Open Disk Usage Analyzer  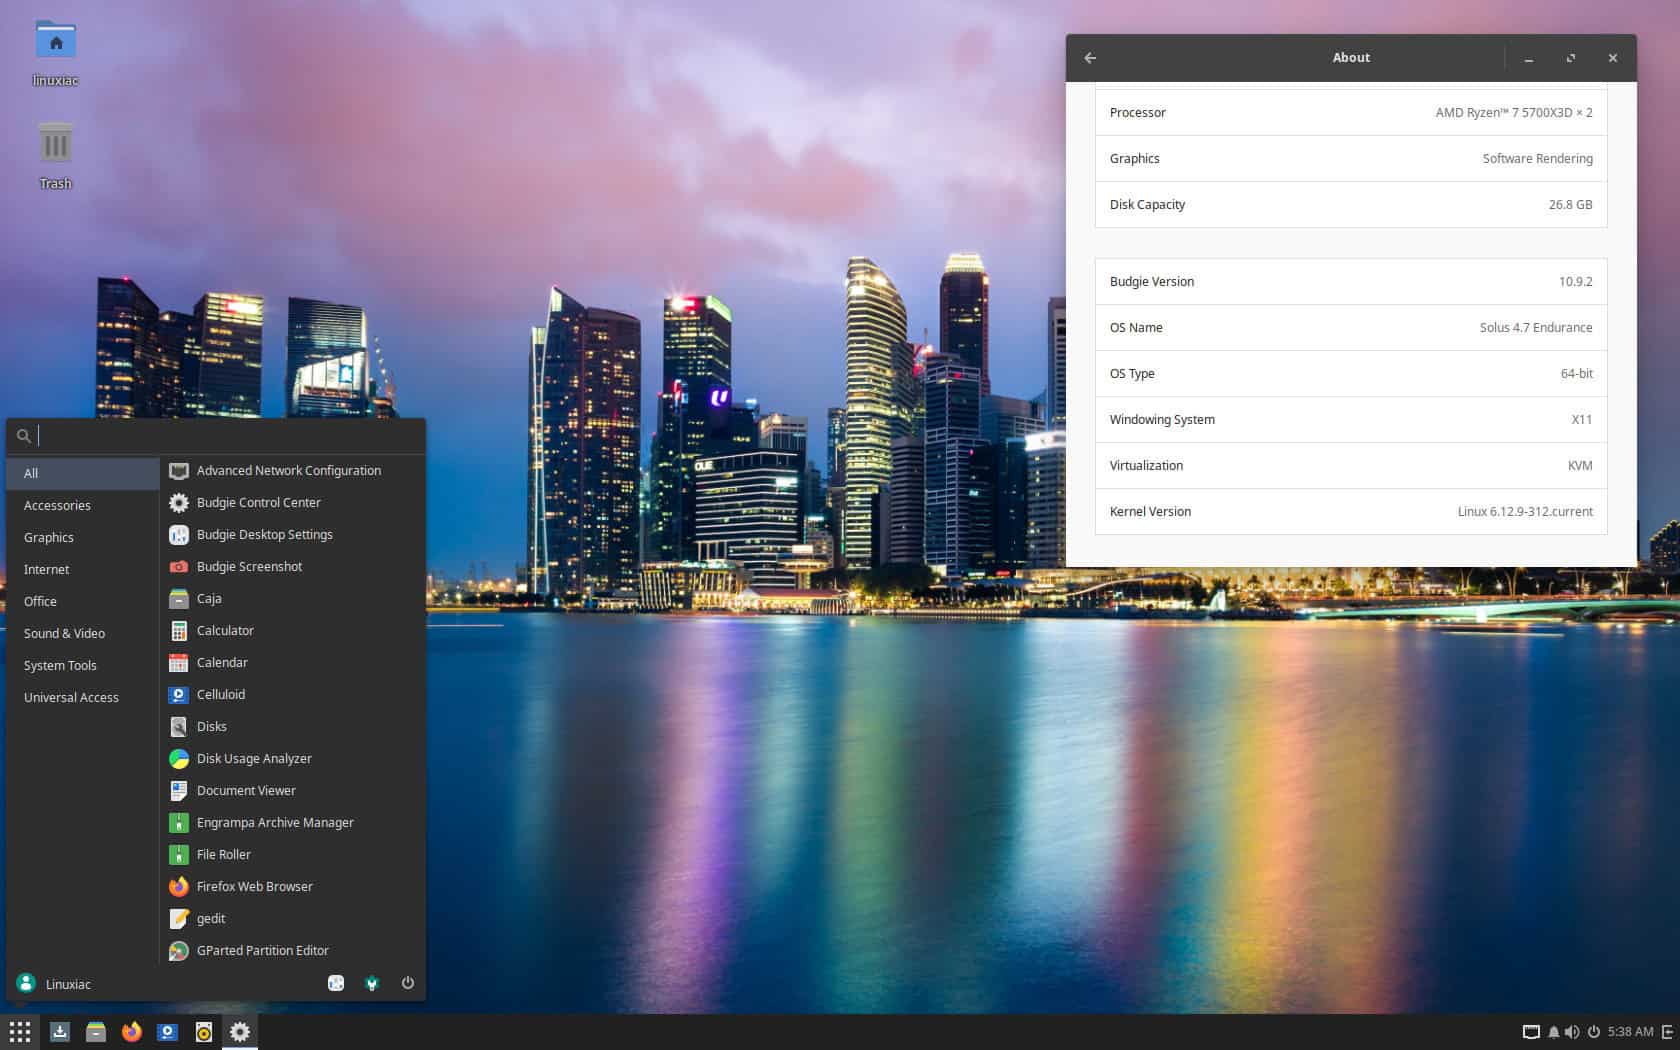[x=254, y=758]
